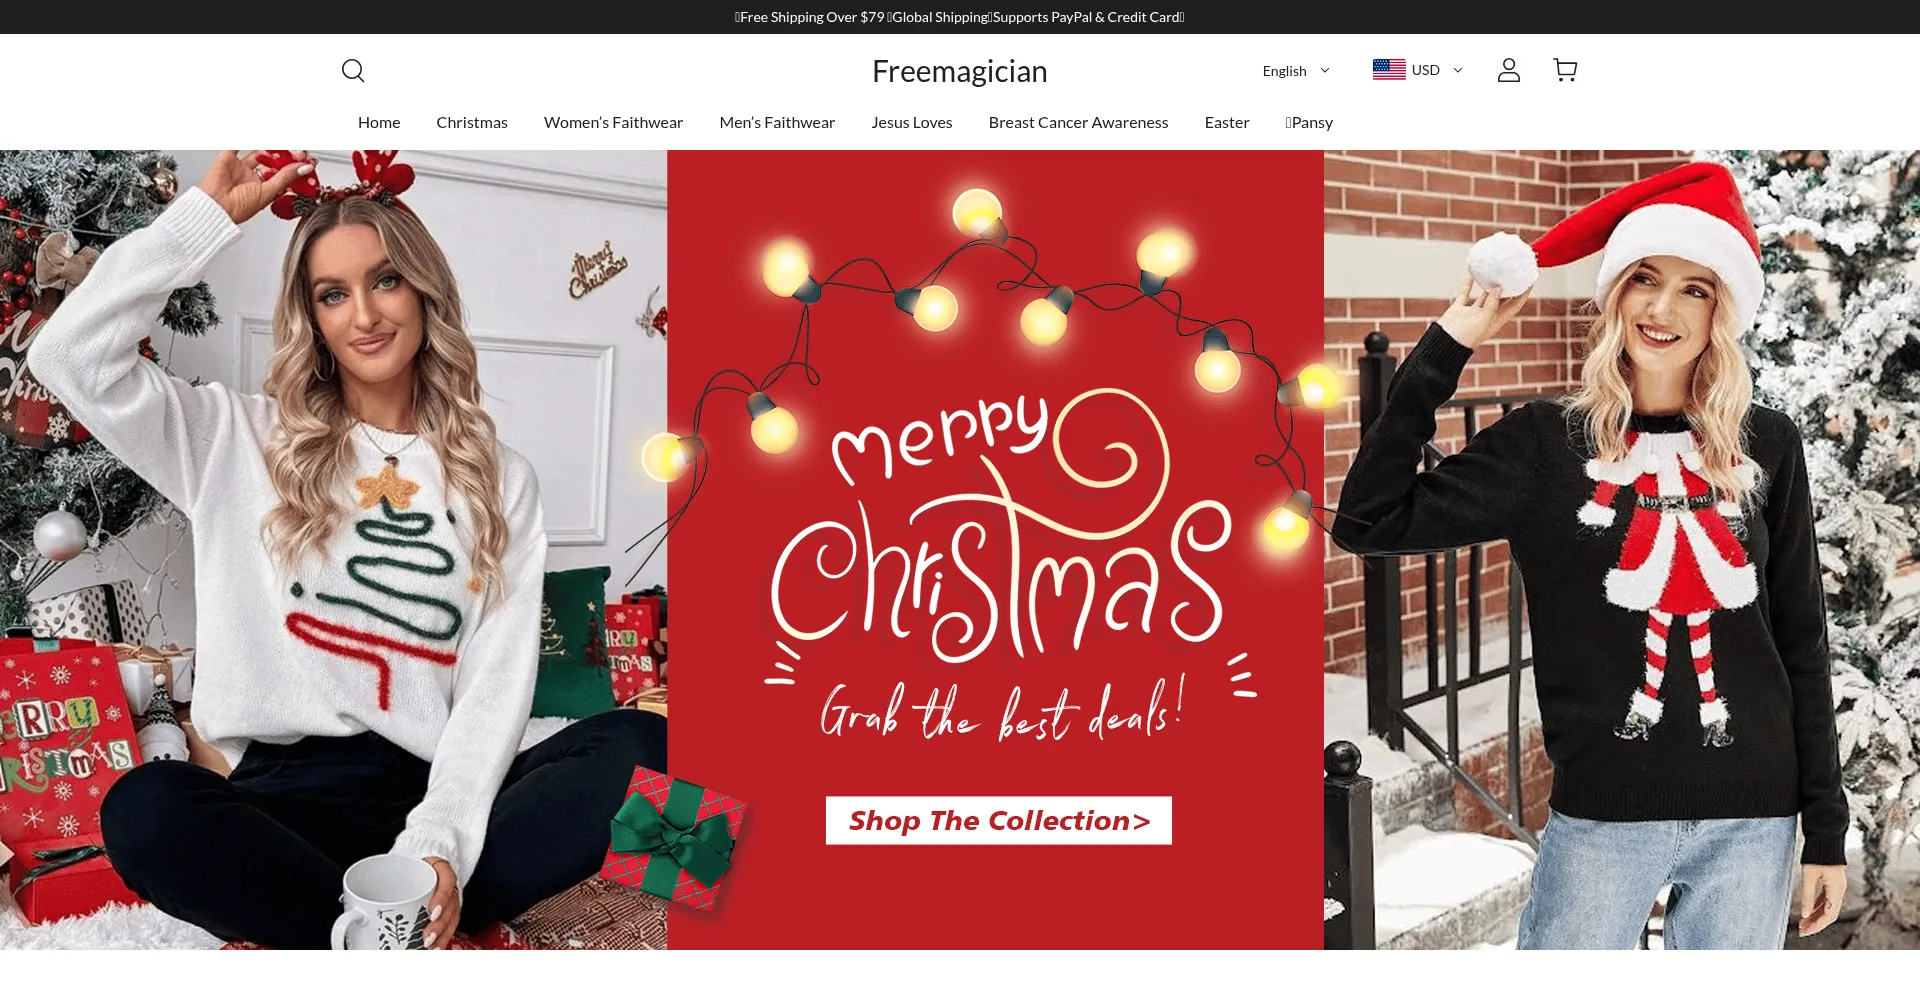Open Breast Cancer Awareness category
1920x993 pixels.
tap(1078, 122)
